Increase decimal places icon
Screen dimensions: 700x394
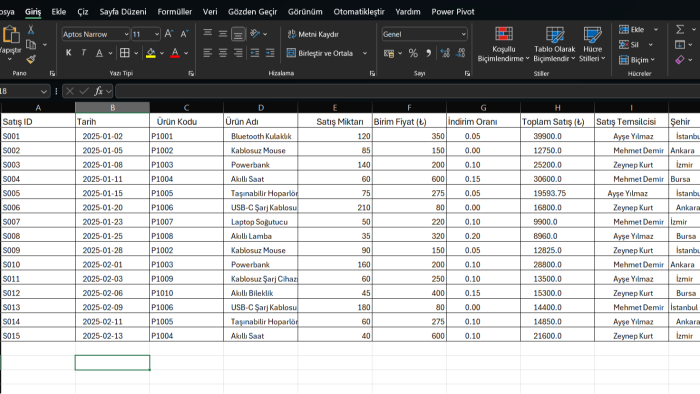pos(445,53)
